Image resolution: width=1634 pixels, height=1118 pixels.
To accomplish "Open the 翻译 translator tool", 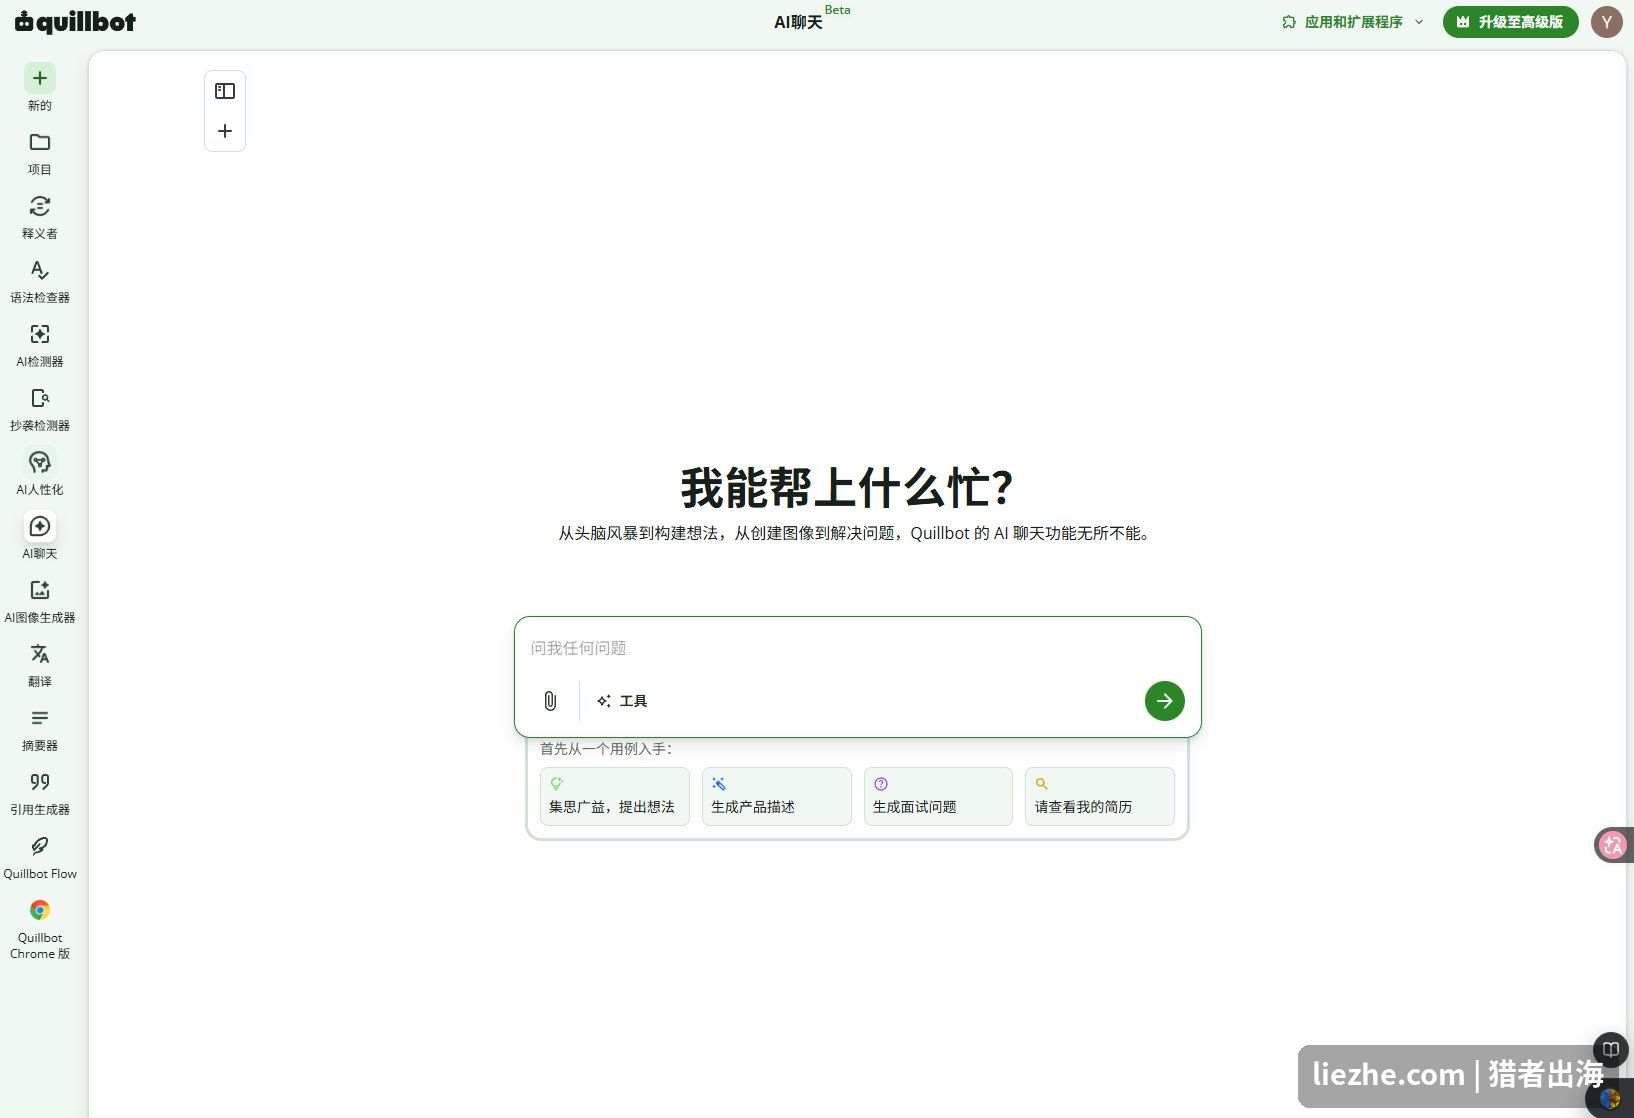I will pos(40,665).
